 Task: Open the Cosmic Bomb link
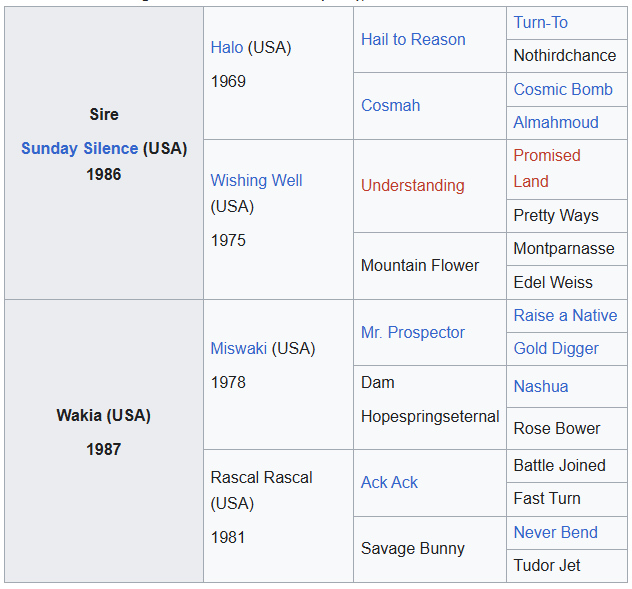tap(563, 89)
